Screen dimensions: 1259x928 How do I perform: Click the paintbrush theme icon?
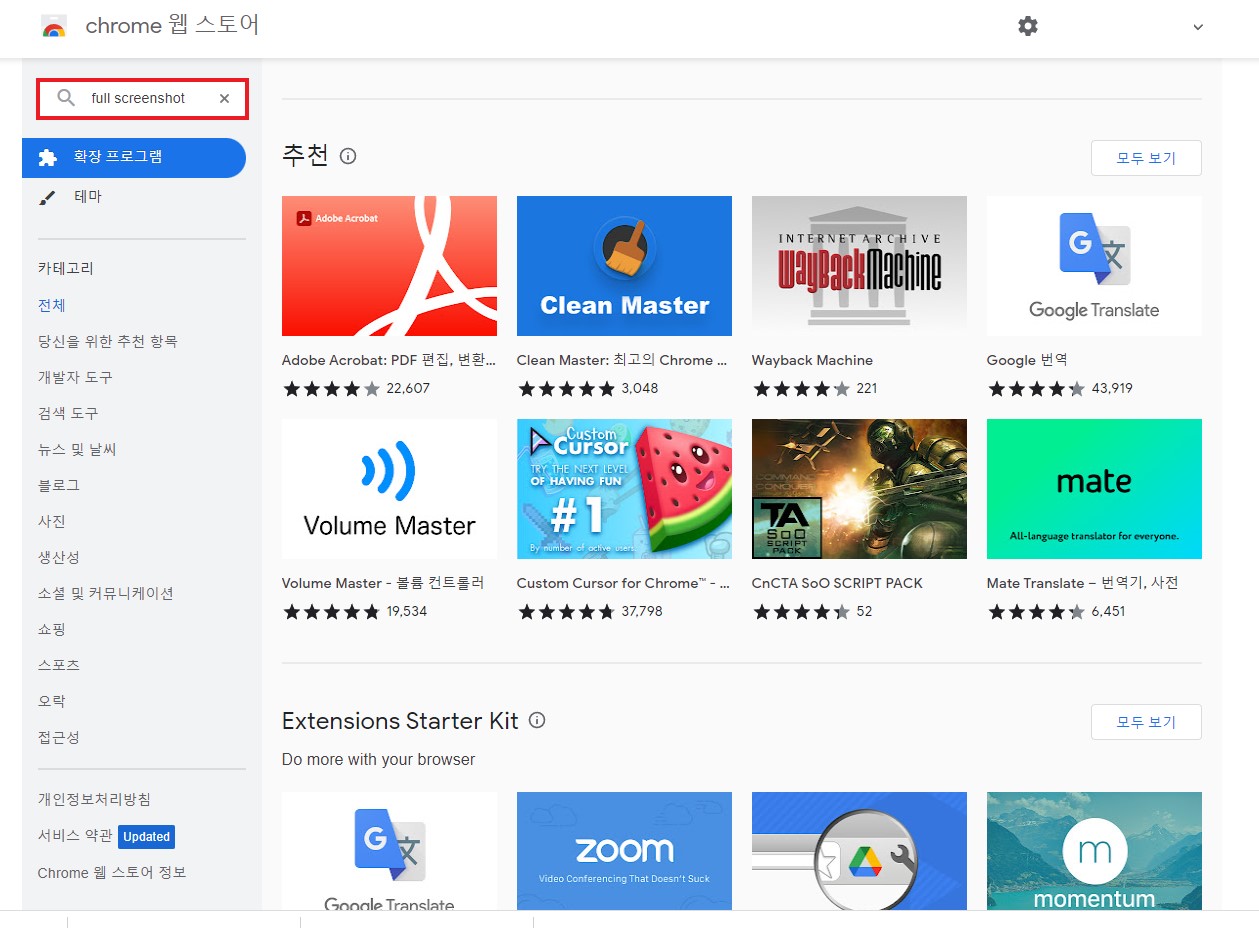(48, 197)
